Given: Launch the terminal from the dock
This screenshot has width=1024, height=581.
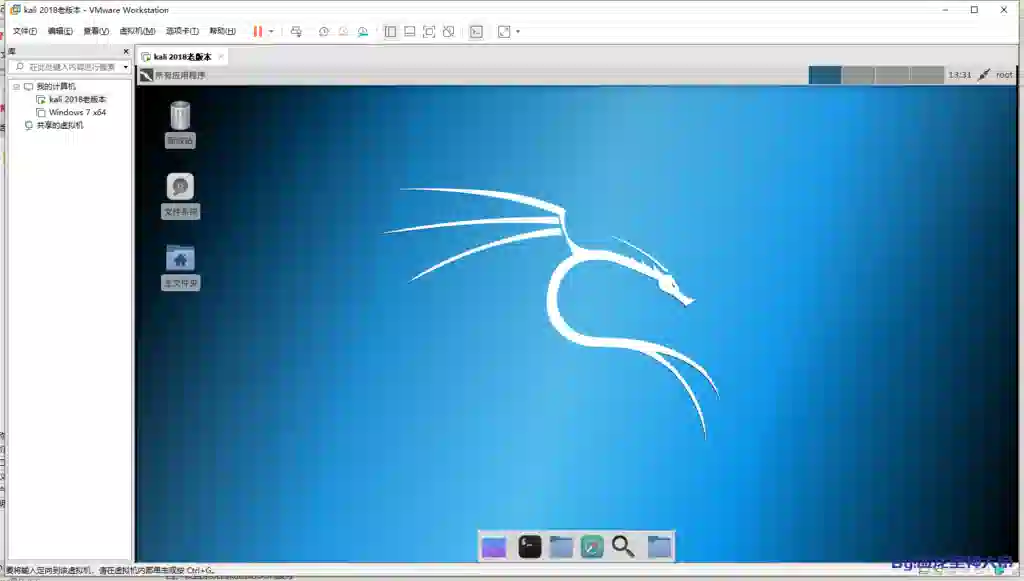Looking at the screenshot, I should [530, 547].
